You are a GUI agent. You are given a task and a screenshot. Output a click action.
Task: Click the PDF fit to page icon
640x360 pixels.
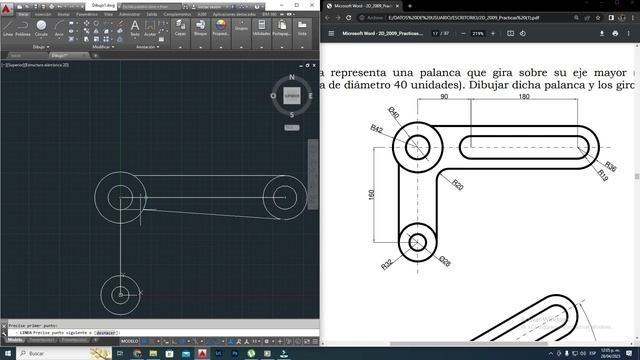510,33
